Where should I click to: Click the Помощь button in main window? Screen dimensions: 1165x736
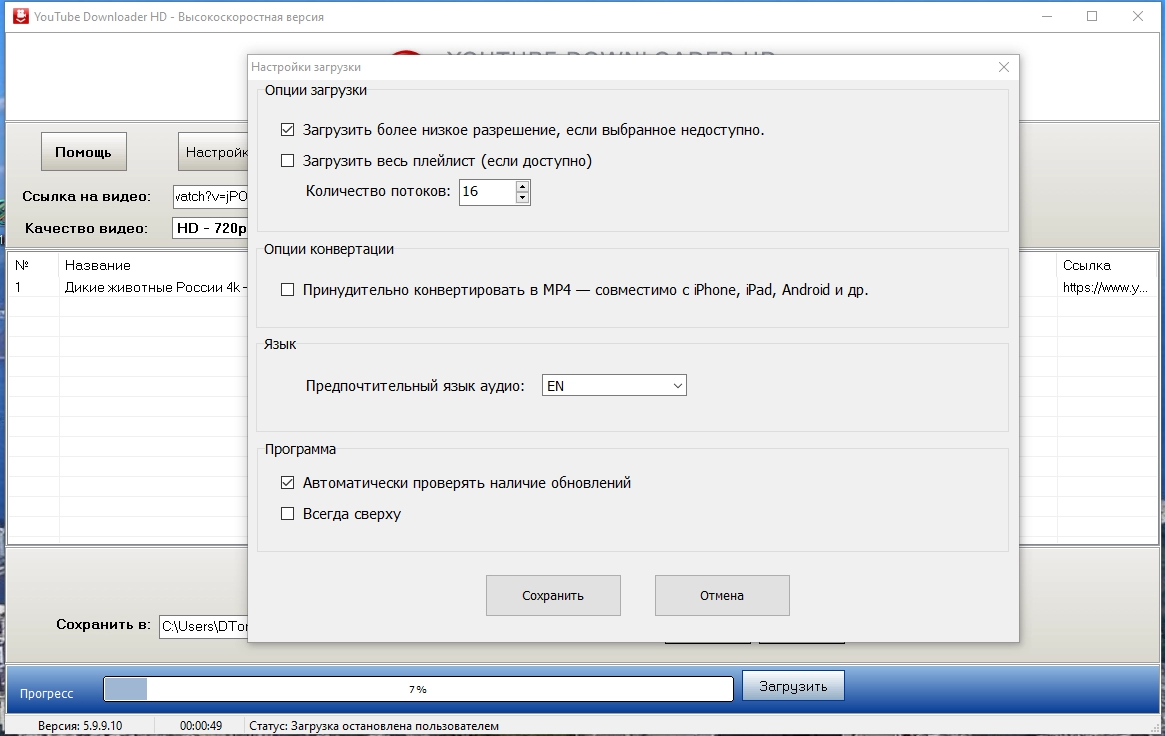(83, 152)
